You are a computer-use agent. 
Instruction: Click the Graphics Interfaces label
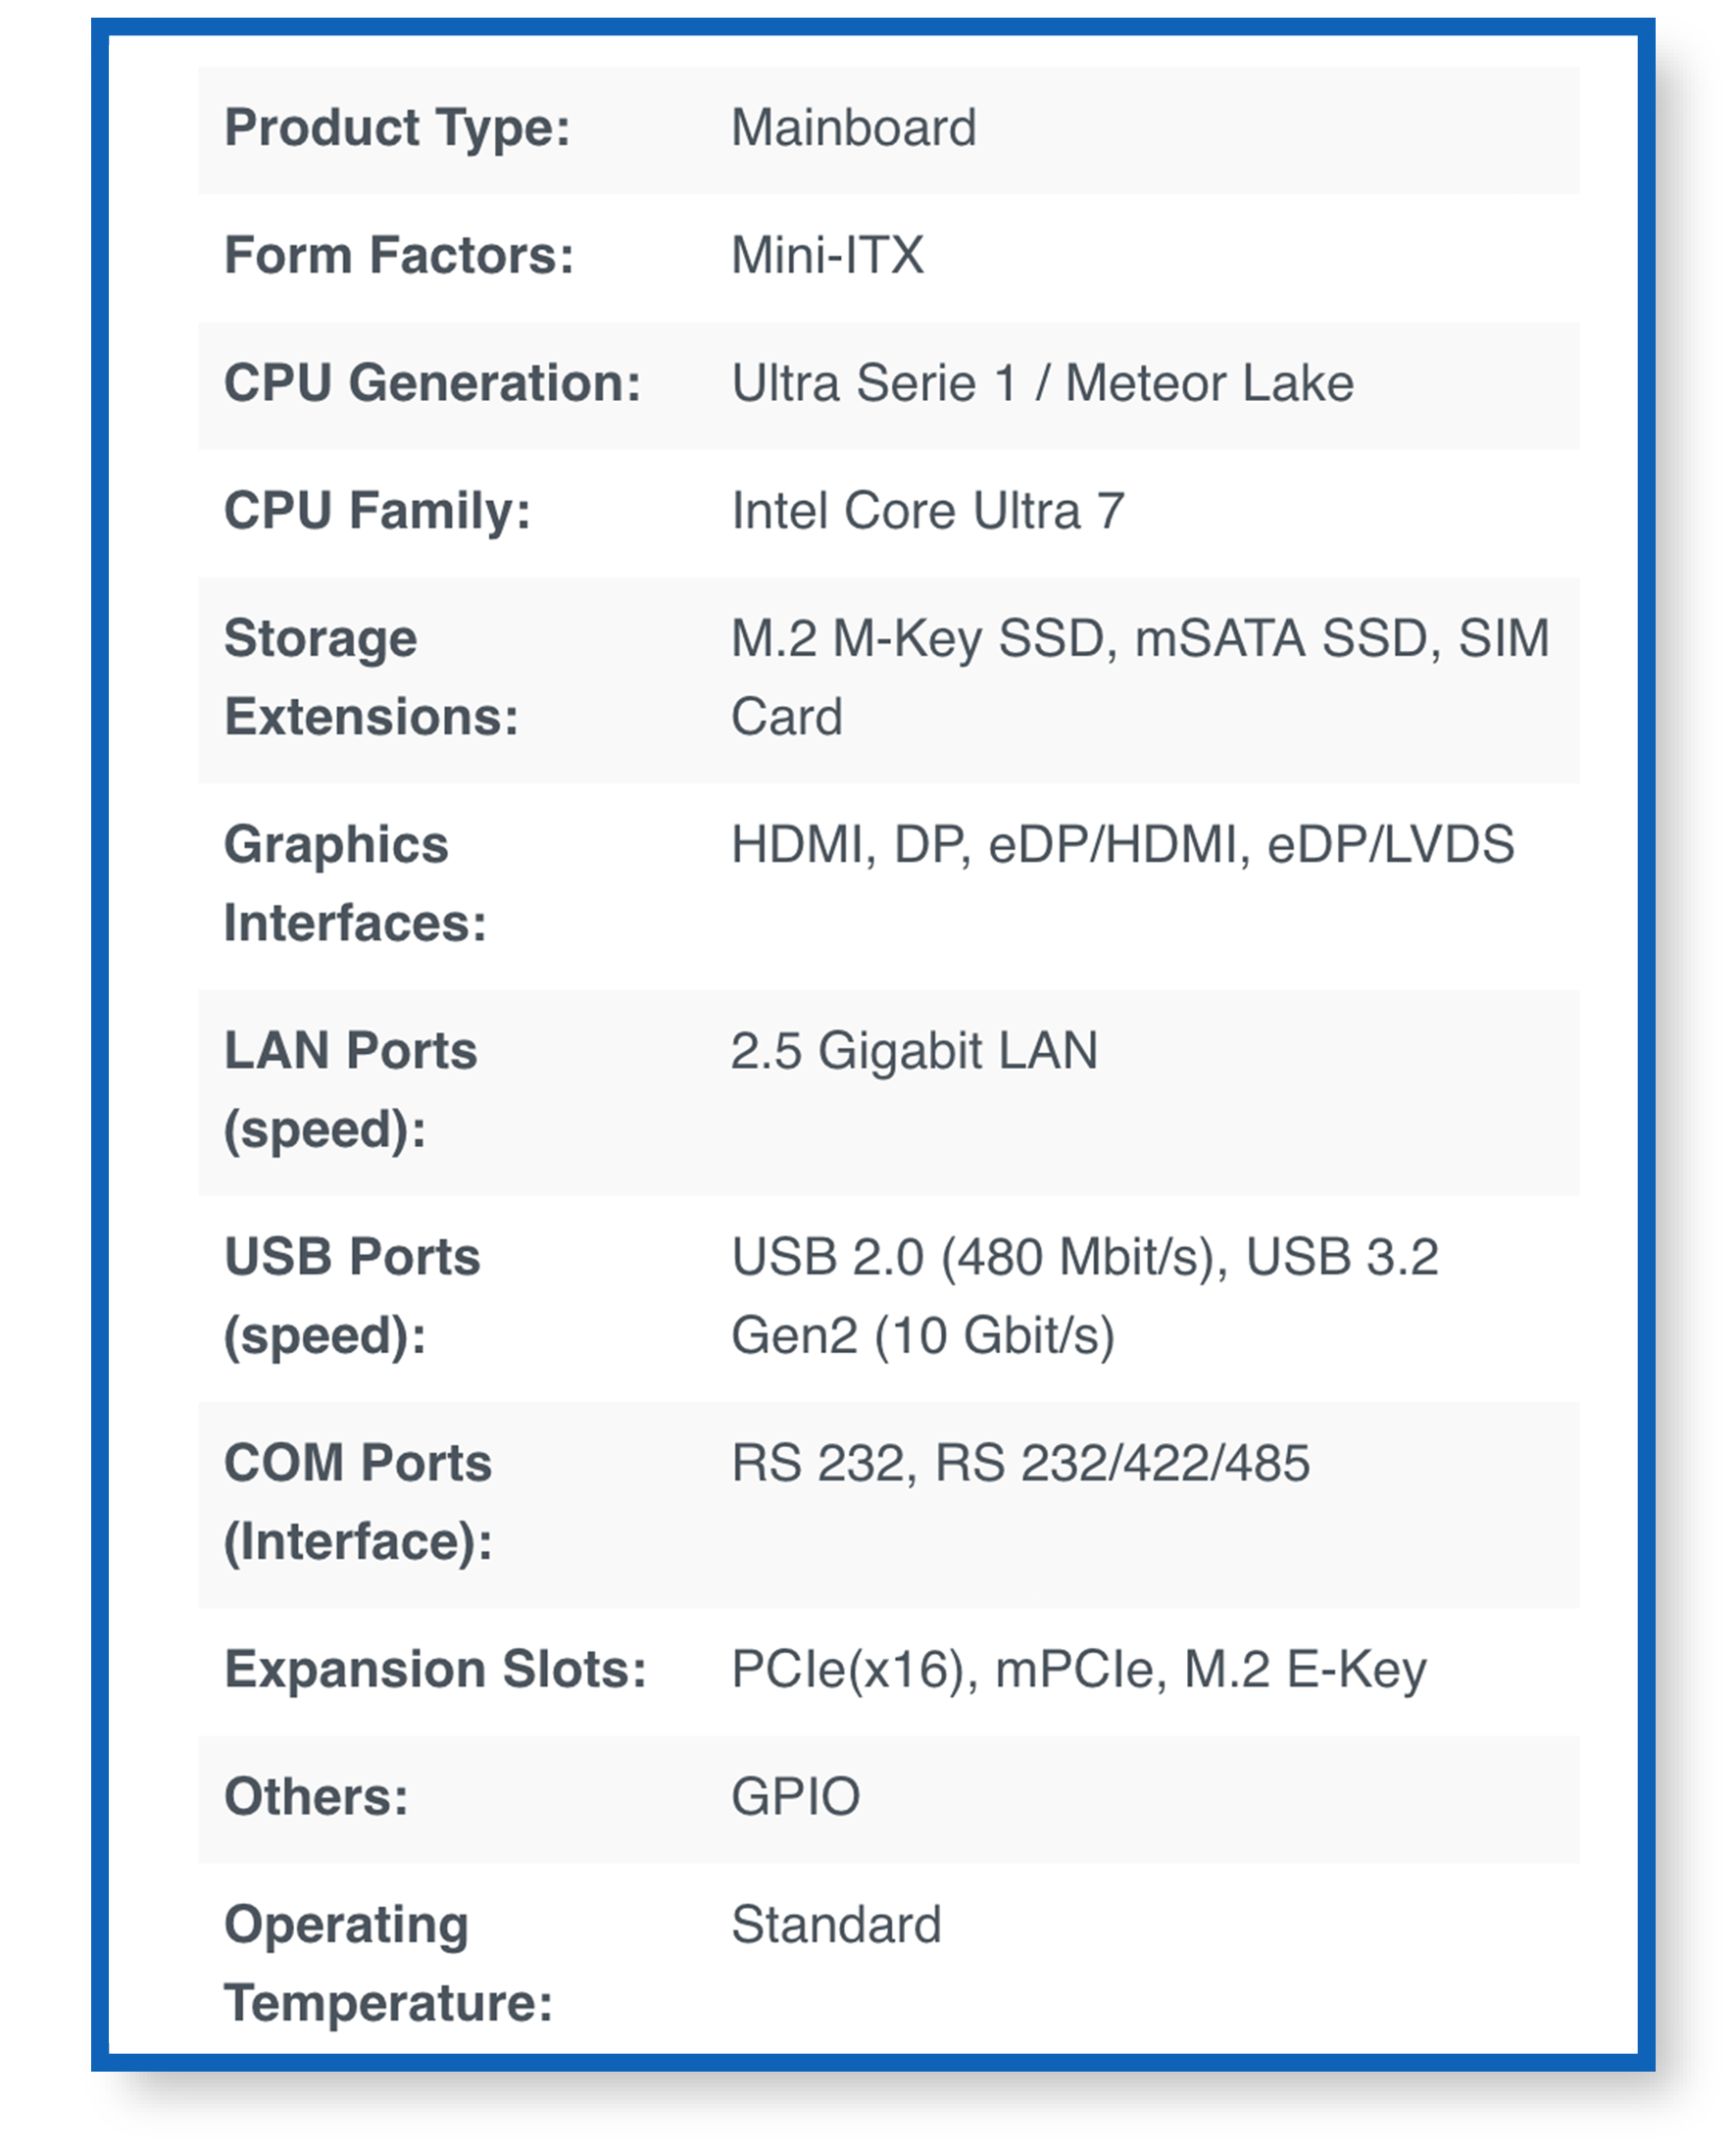point(355,884)
